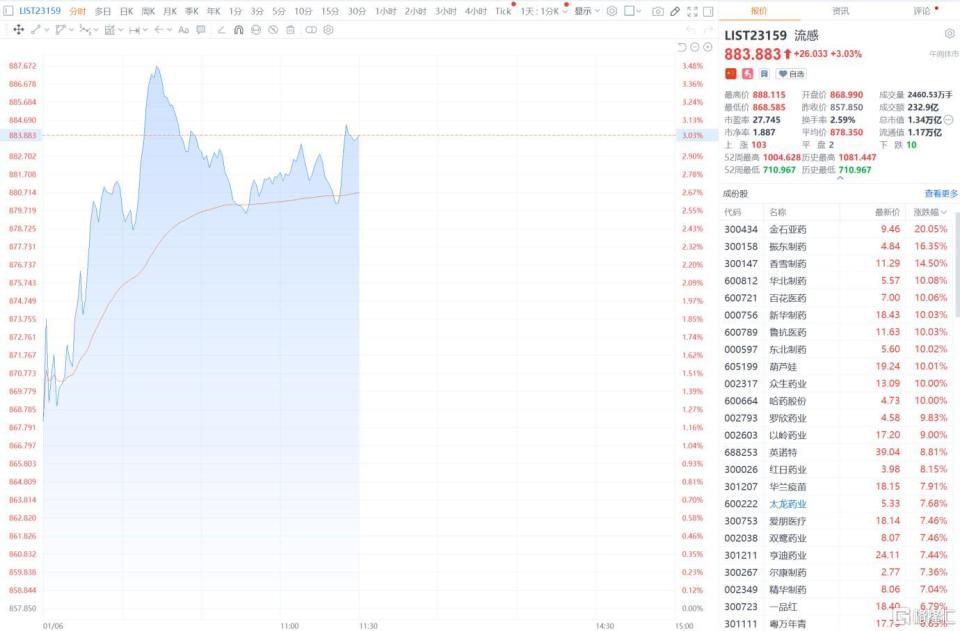Switch to 日K daily candlestick
The width and height of the screenshot is (960, 631).
[x=126, y=11]
